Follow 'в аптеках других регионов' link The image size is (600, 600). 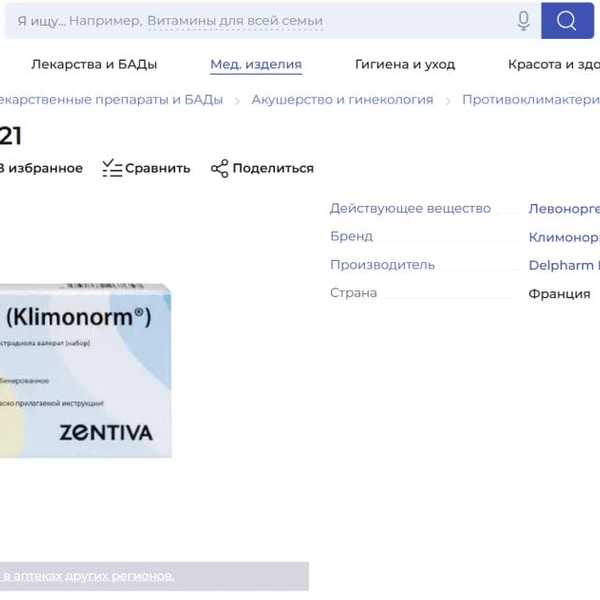(x=88, y=576)
